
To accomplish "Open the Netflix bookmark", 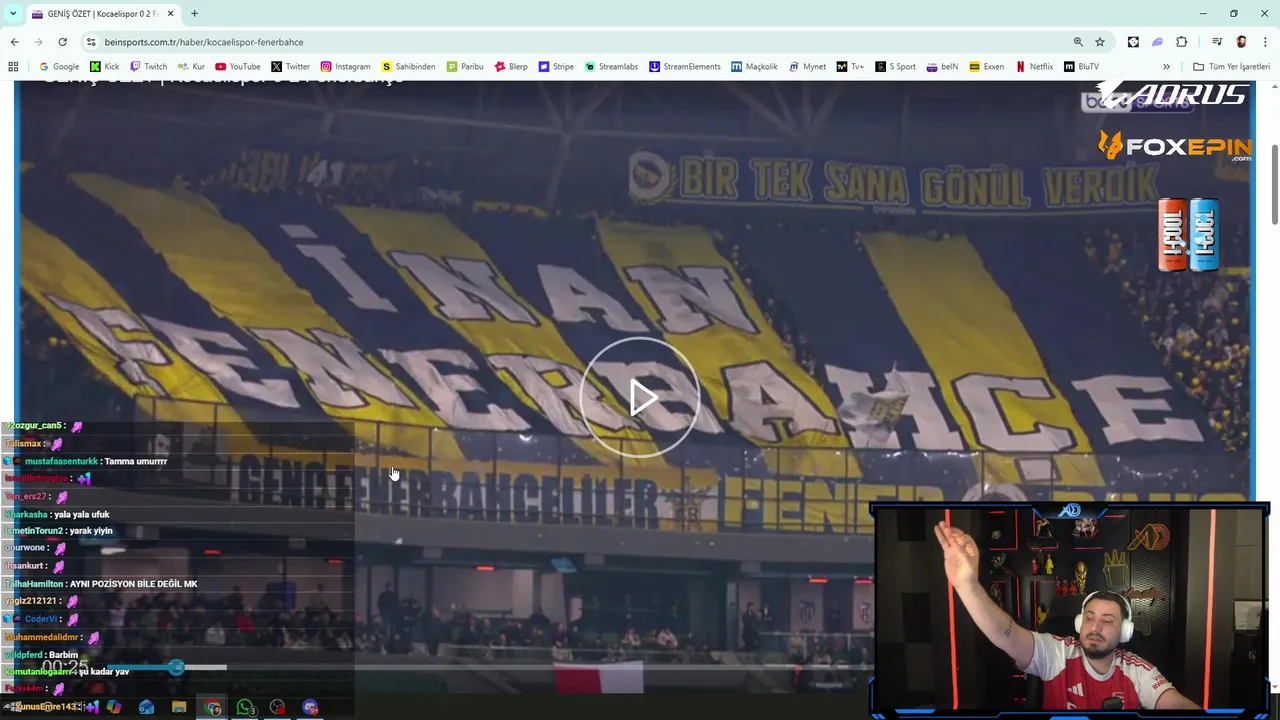I will 1034,67.
